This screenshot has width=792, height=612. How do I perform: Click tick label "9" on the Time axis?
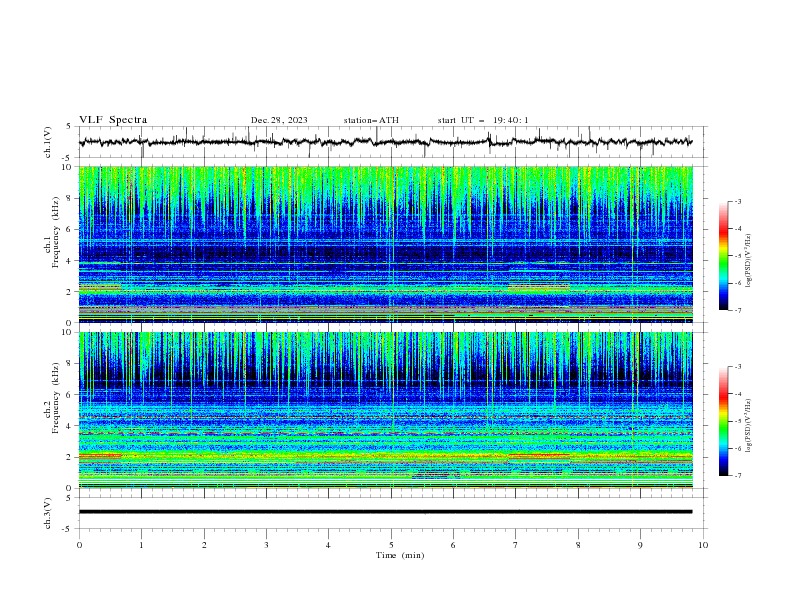click(640, 545)
